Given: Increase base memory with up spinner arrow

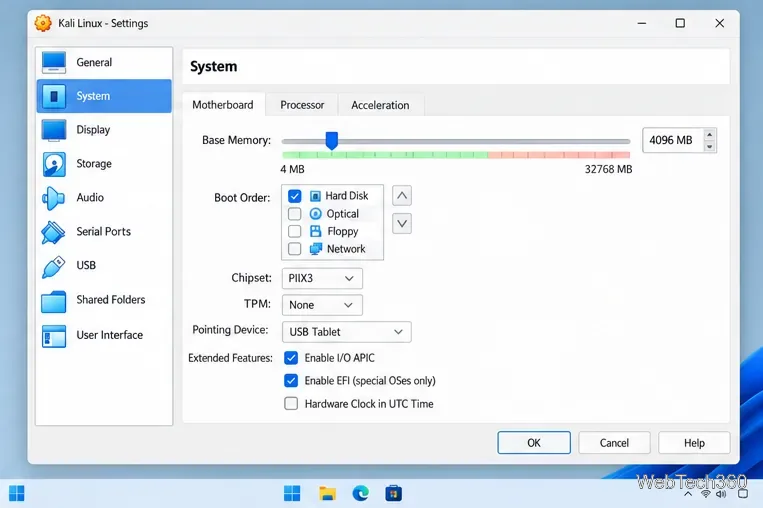Looking at the screenshot, I should coord(709,135).
